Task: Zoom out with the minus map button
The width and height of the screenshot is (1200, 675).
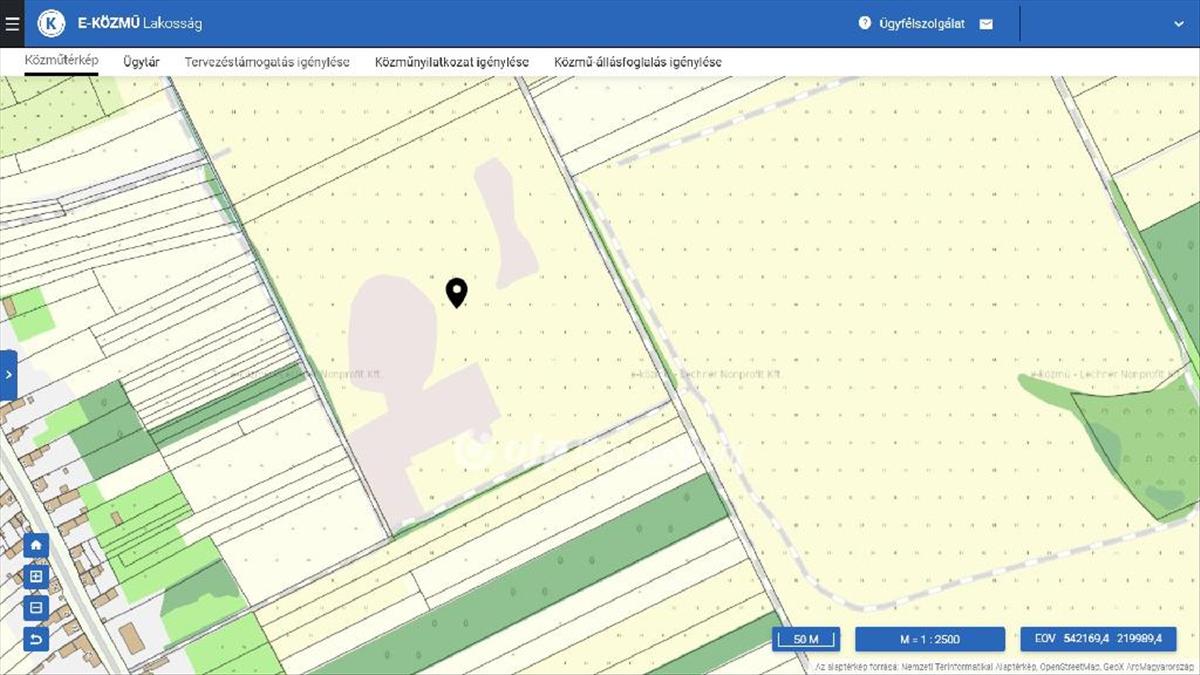Action: pos(37,607)
